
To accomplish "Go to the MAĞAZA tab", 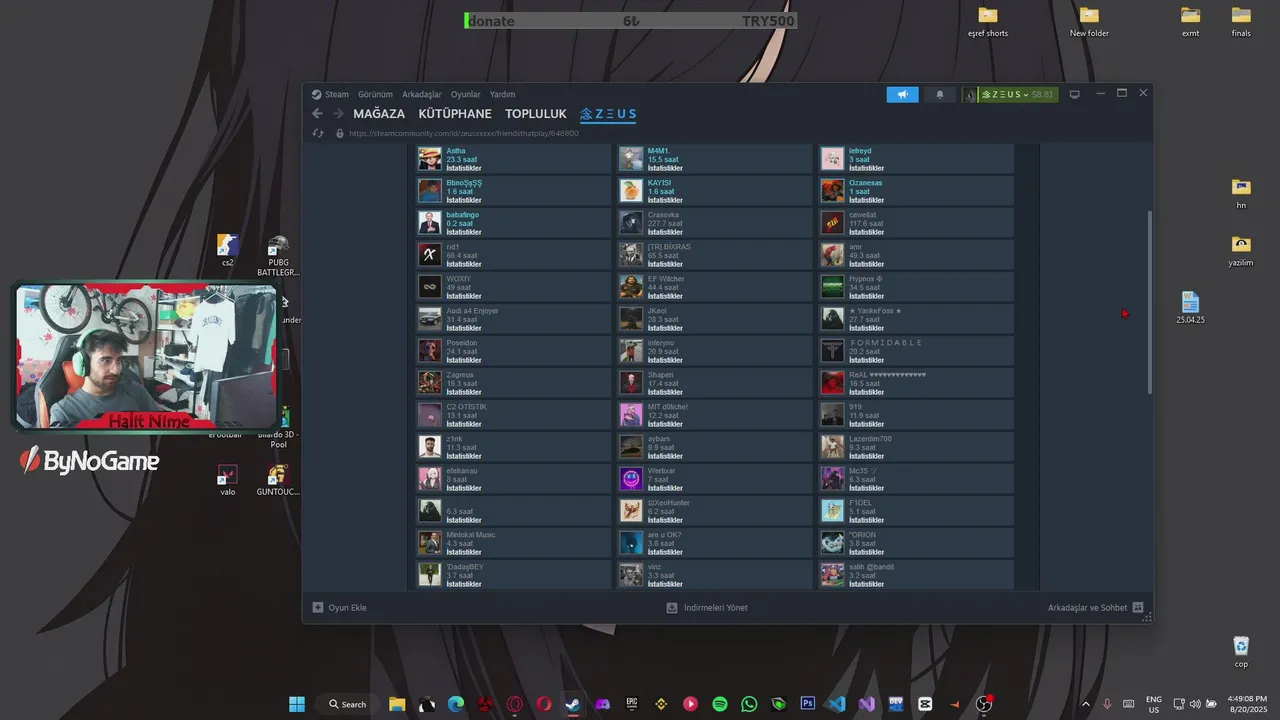I will coord(379,114).
